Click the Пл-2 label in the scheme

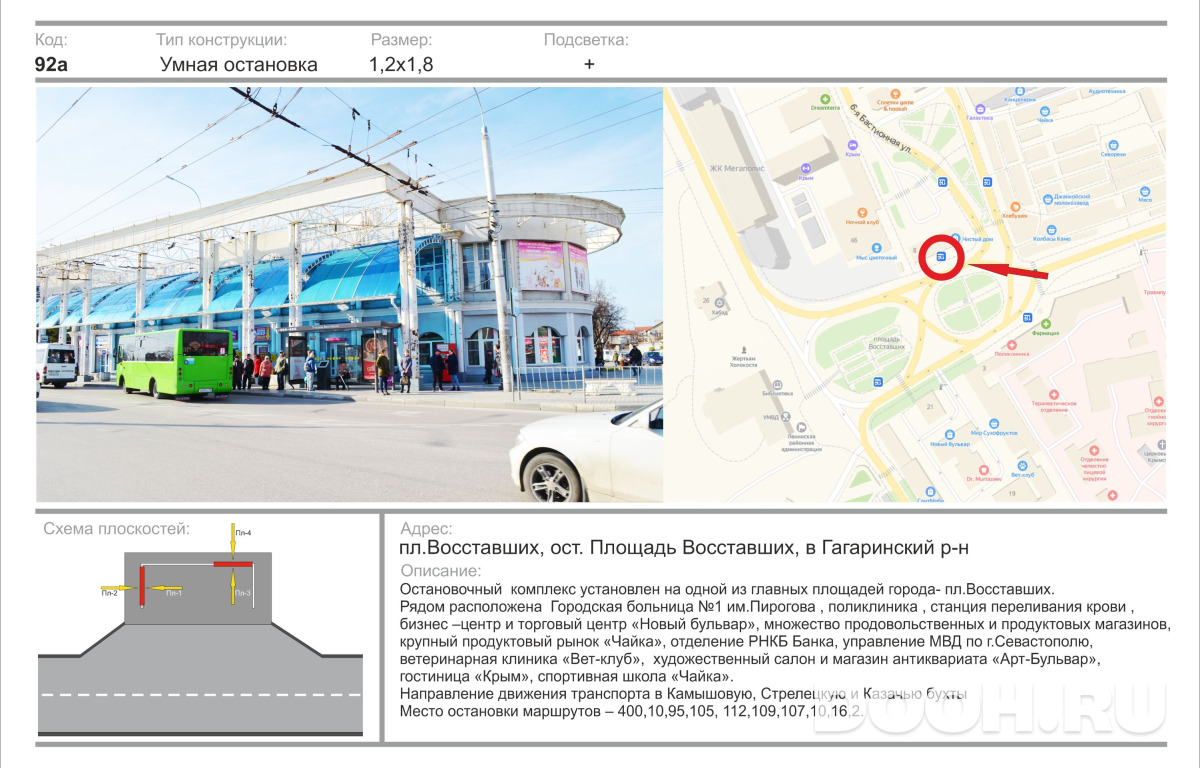click(x=109, y=594)
